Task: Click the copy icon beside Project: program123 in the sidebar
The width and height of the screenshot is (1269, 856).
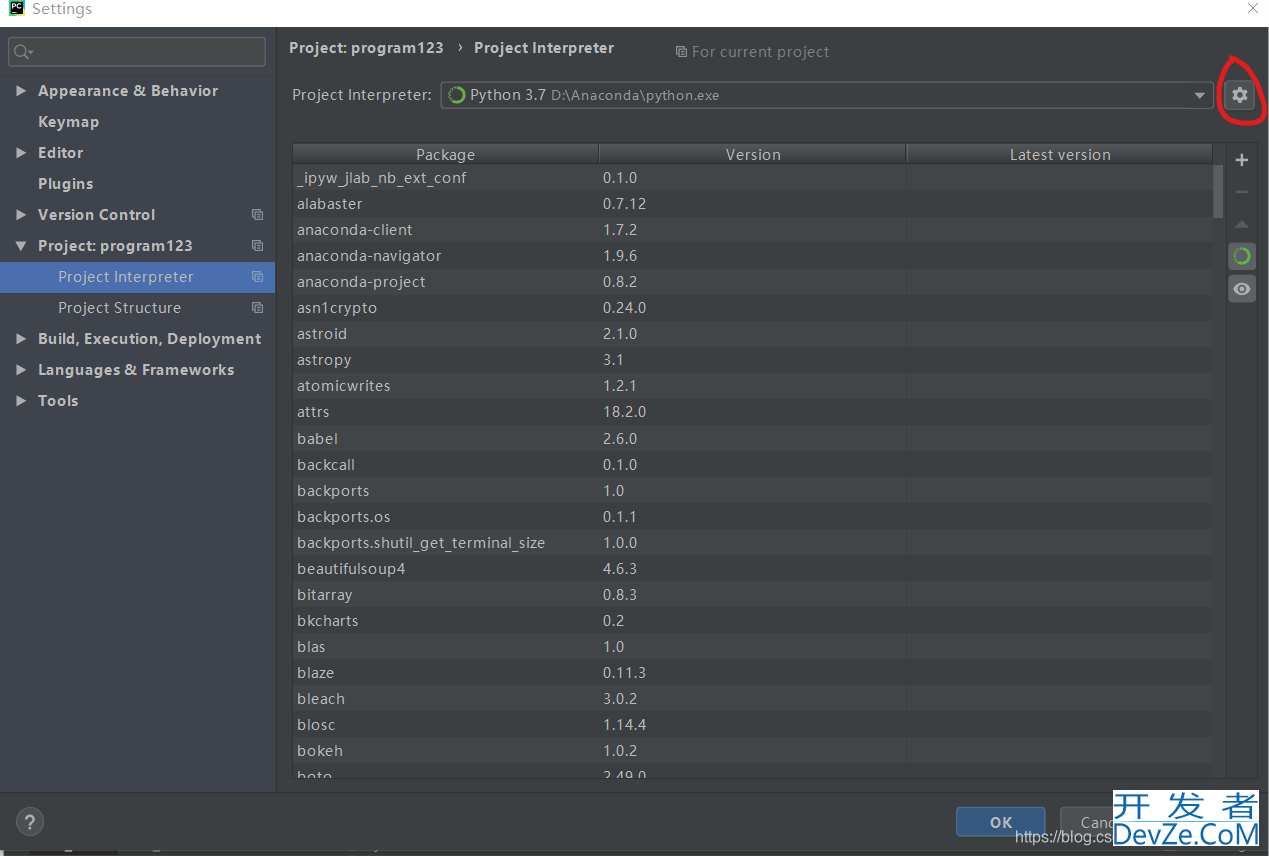Action: click(x=257, y=246)
